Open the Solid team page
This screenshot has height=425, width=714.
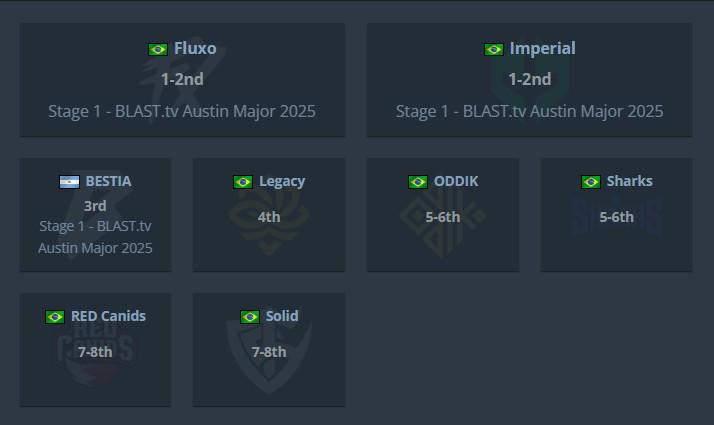tap(282, 316)
